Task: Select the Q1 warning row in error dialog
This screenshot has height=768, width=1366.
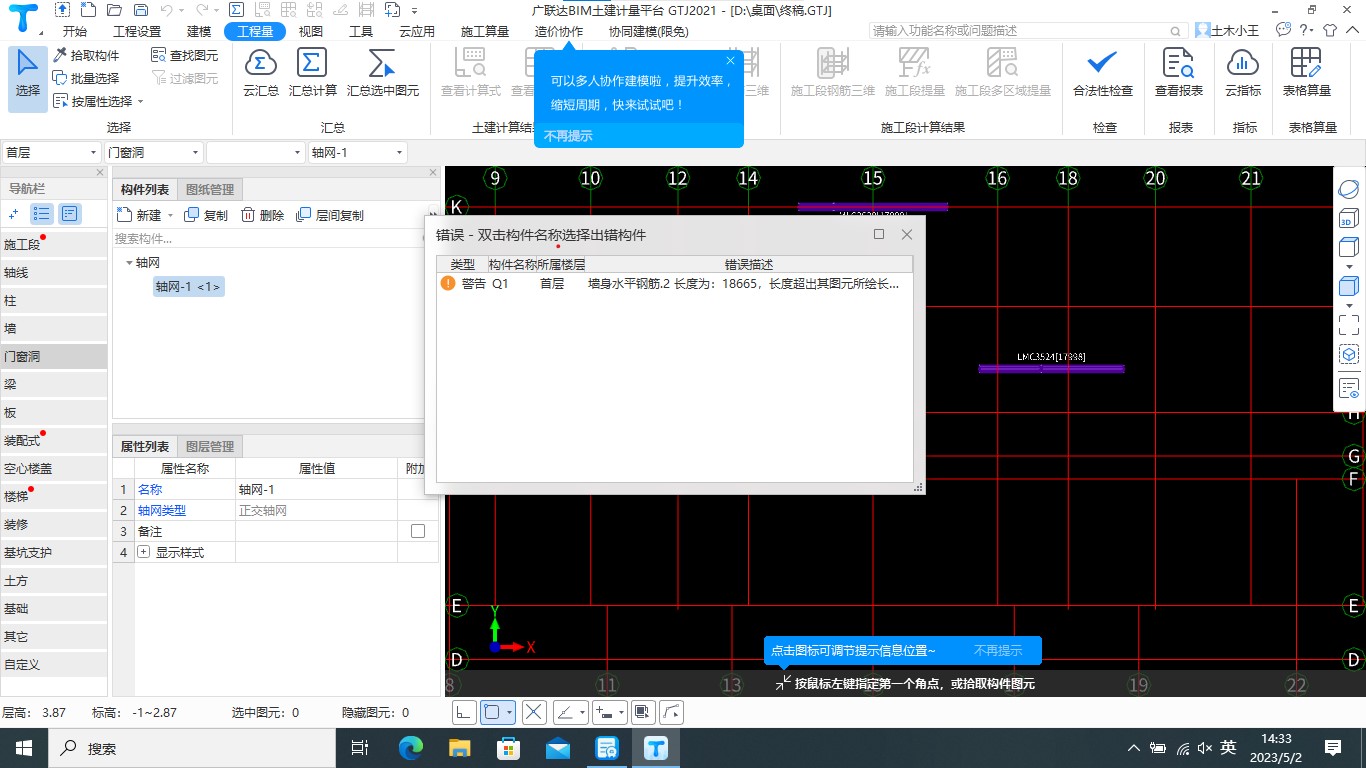Action: 674,284
